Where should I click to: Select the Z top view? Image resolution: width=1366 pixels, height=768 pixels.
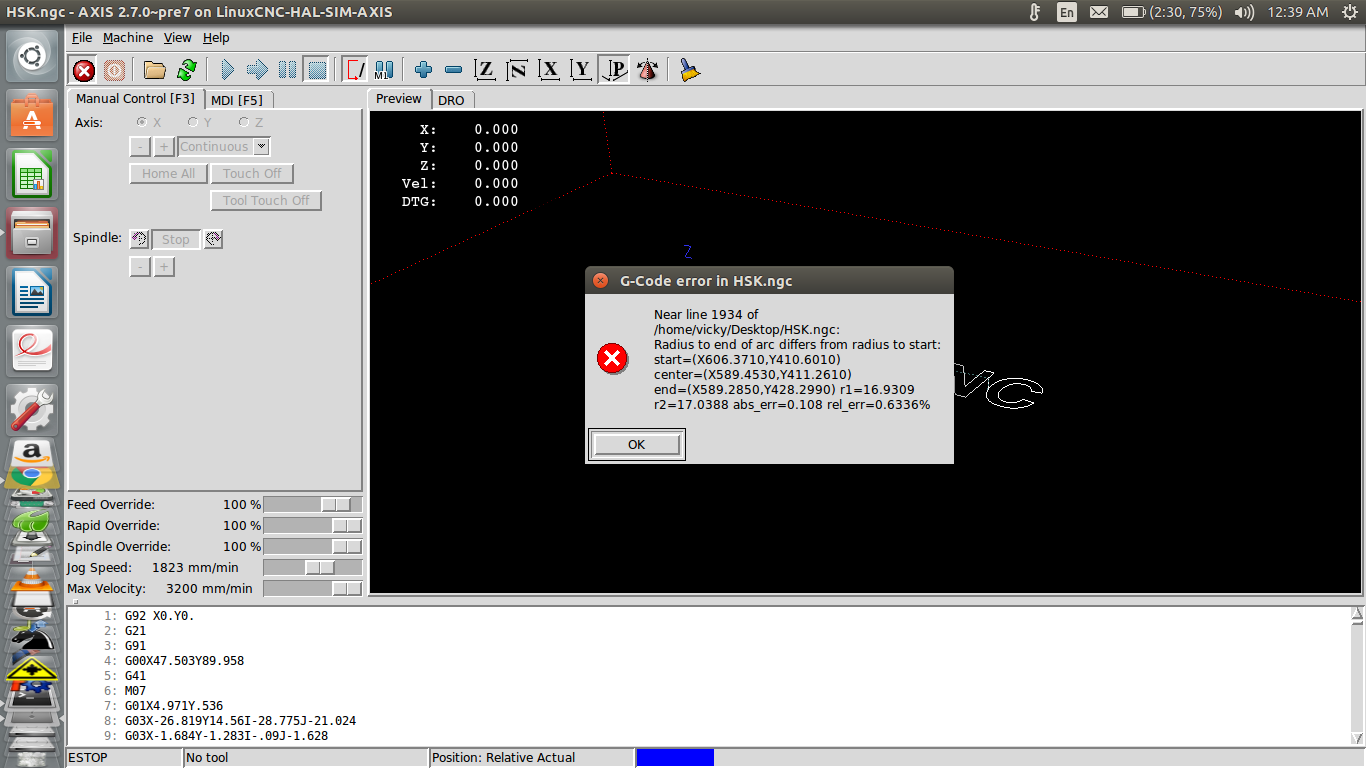[485, 70]
